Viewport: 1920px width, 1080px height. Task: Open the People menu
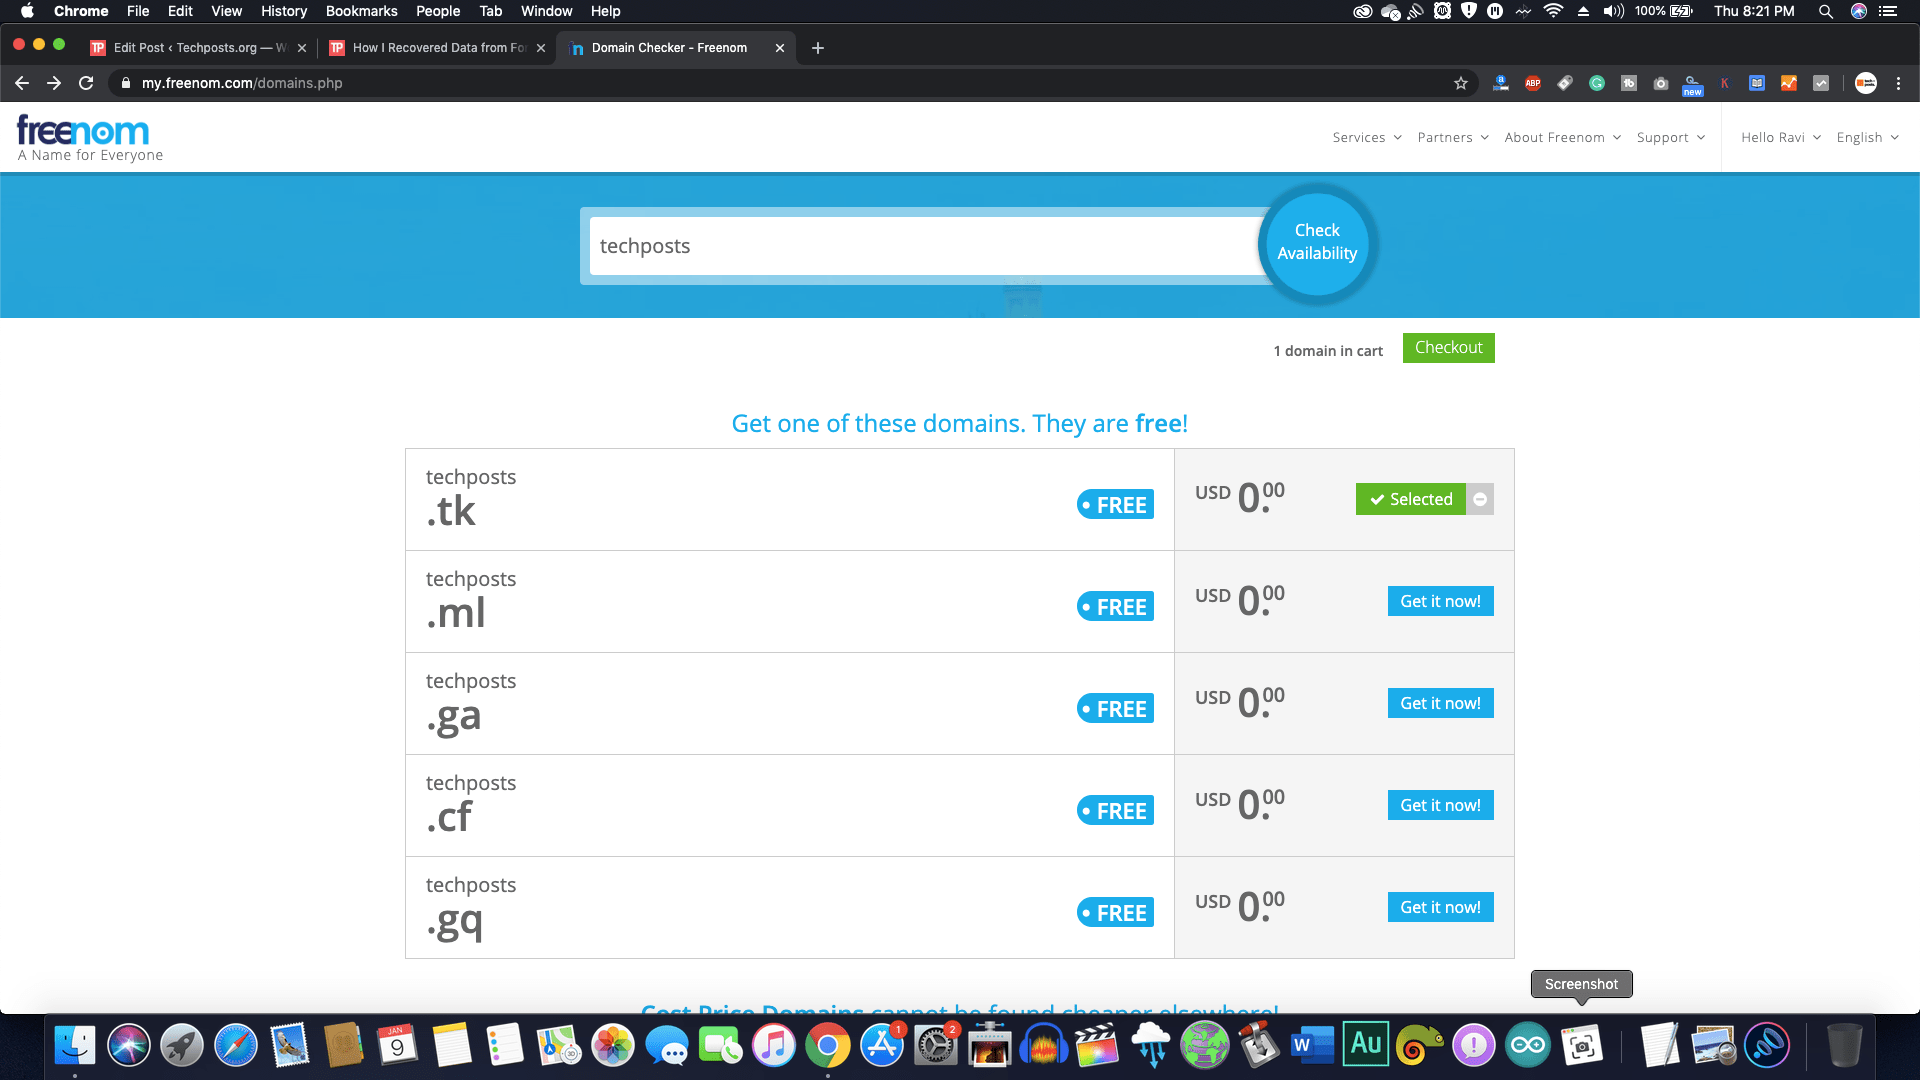[x=438, y=11]
